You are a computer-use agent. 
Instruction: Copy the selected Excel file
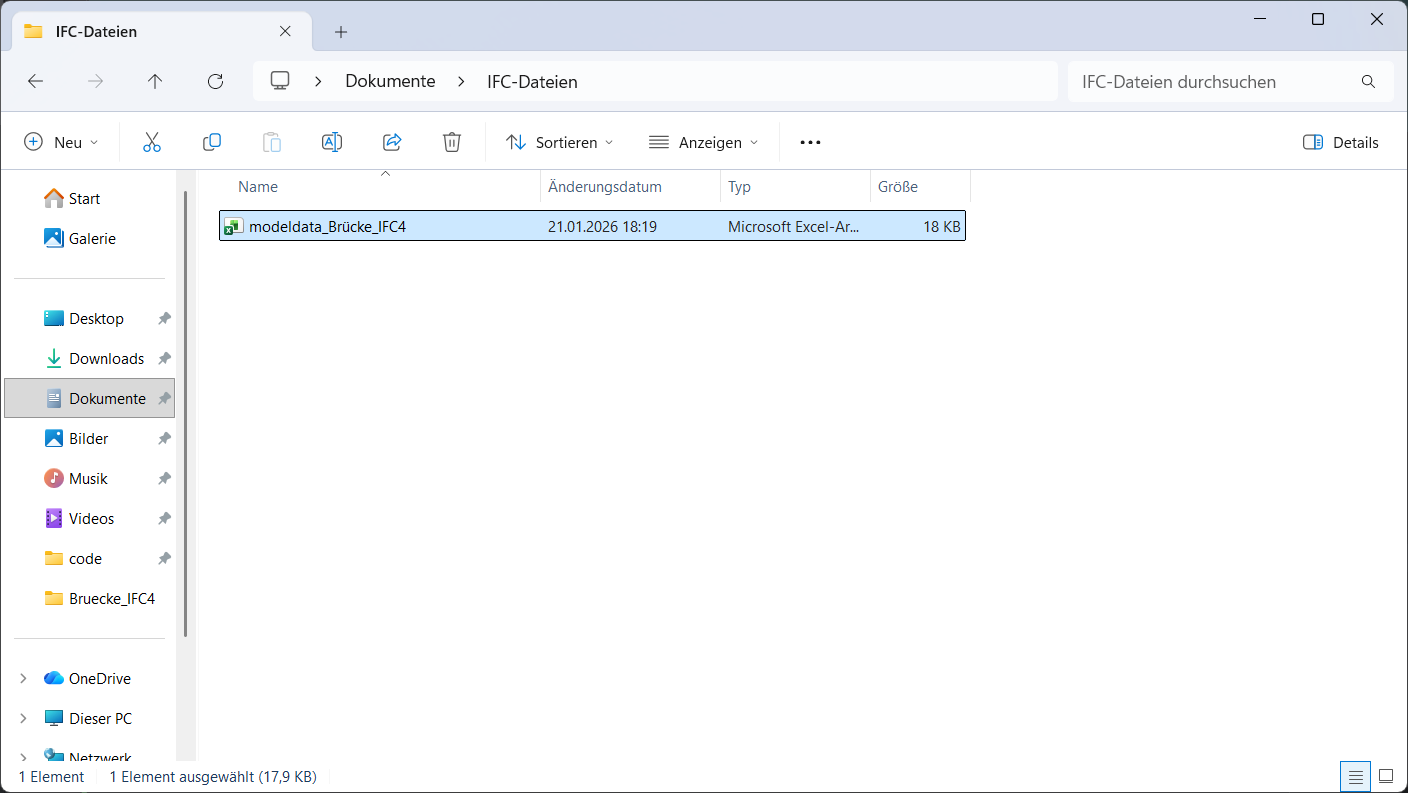pyautogui.click(x=212, y=142)
